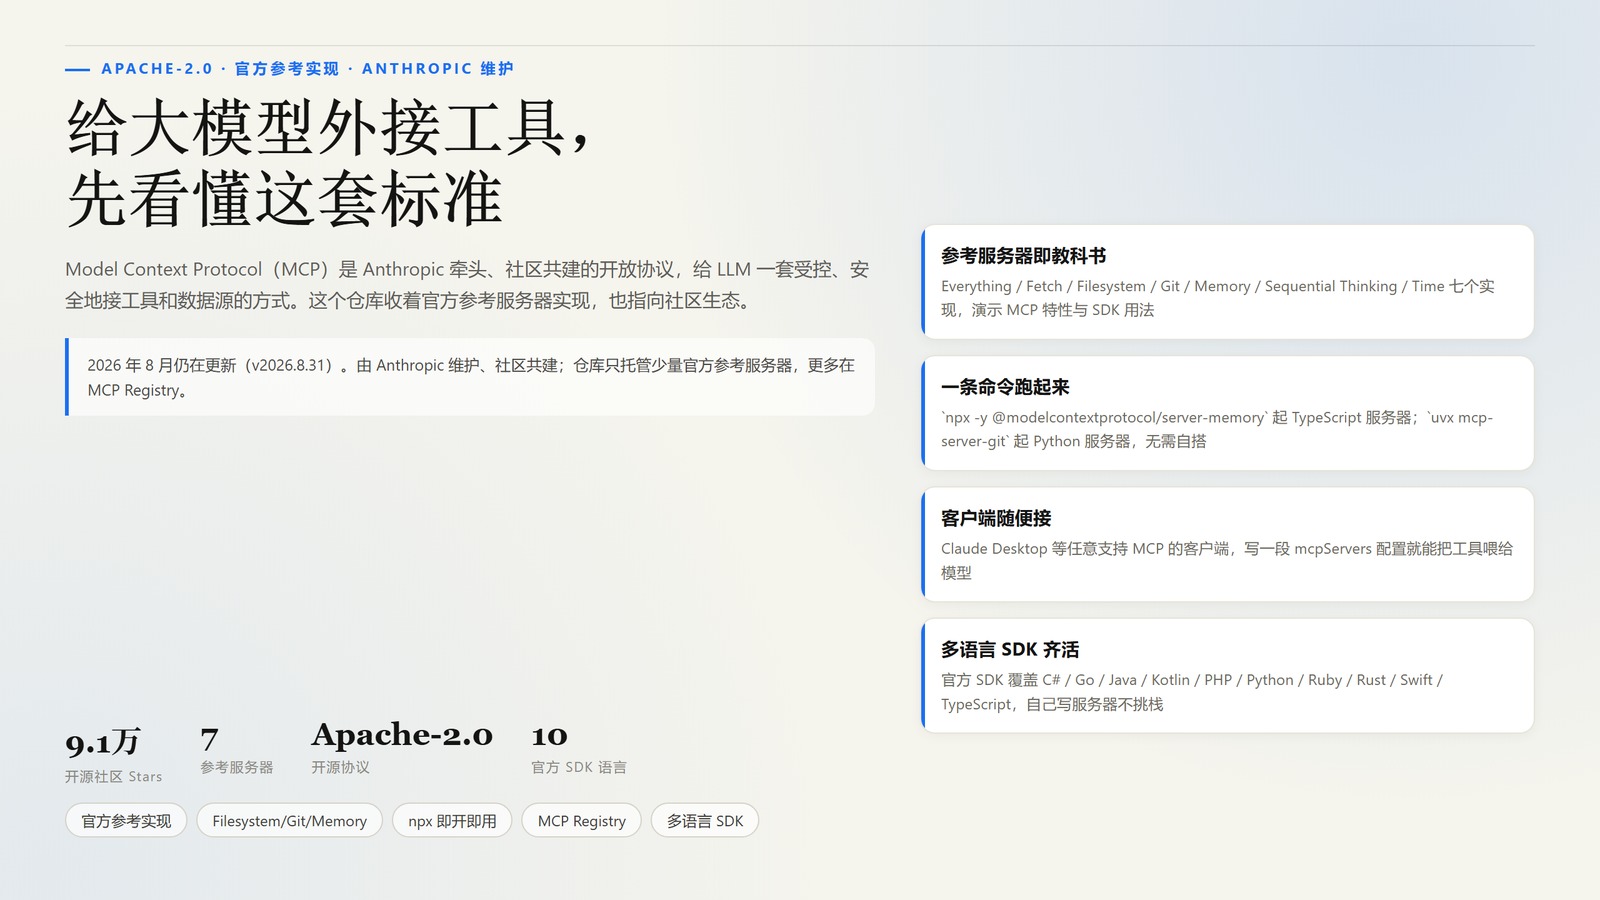Open the 参考服务器即教科书 card
1600x900 pixels.
tap(1227, 282)
